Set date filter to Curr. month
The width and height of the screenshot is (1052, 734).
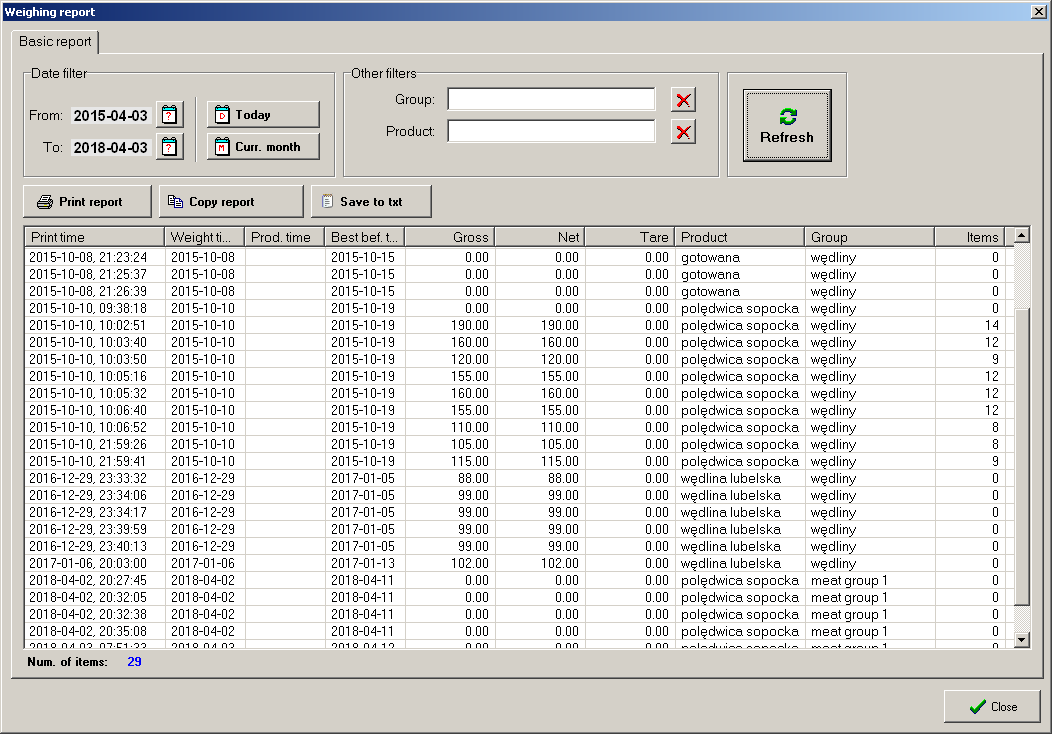[x=263, y=147]
